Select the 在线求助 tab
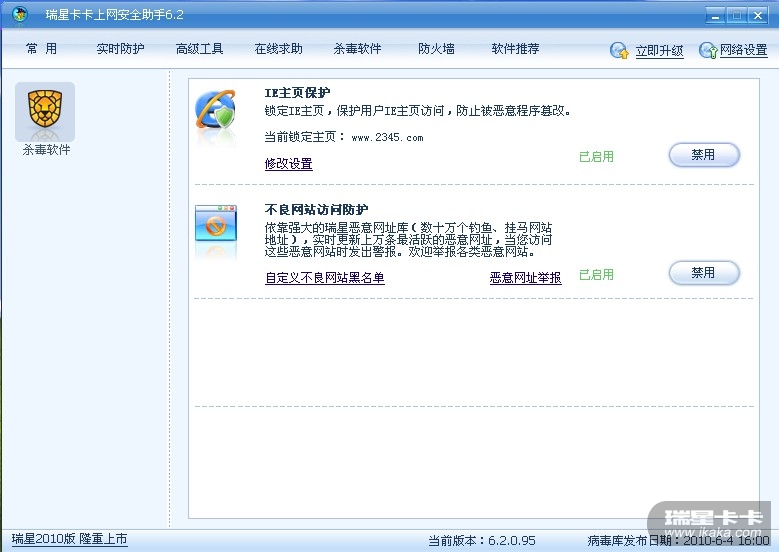Image resolution: width=779 pixels, height=552 pixels. pyautogui.click(x=278, y=49)
